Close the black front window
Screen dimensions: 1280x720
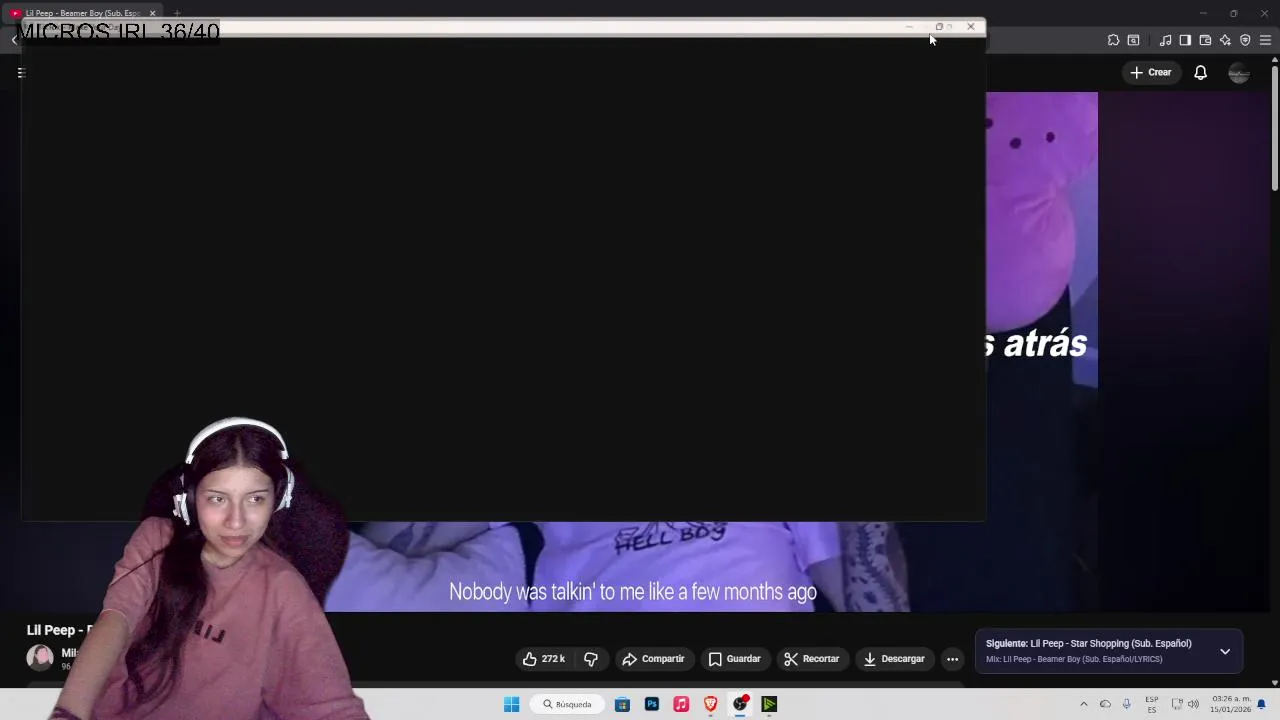[x=970, y=27]
